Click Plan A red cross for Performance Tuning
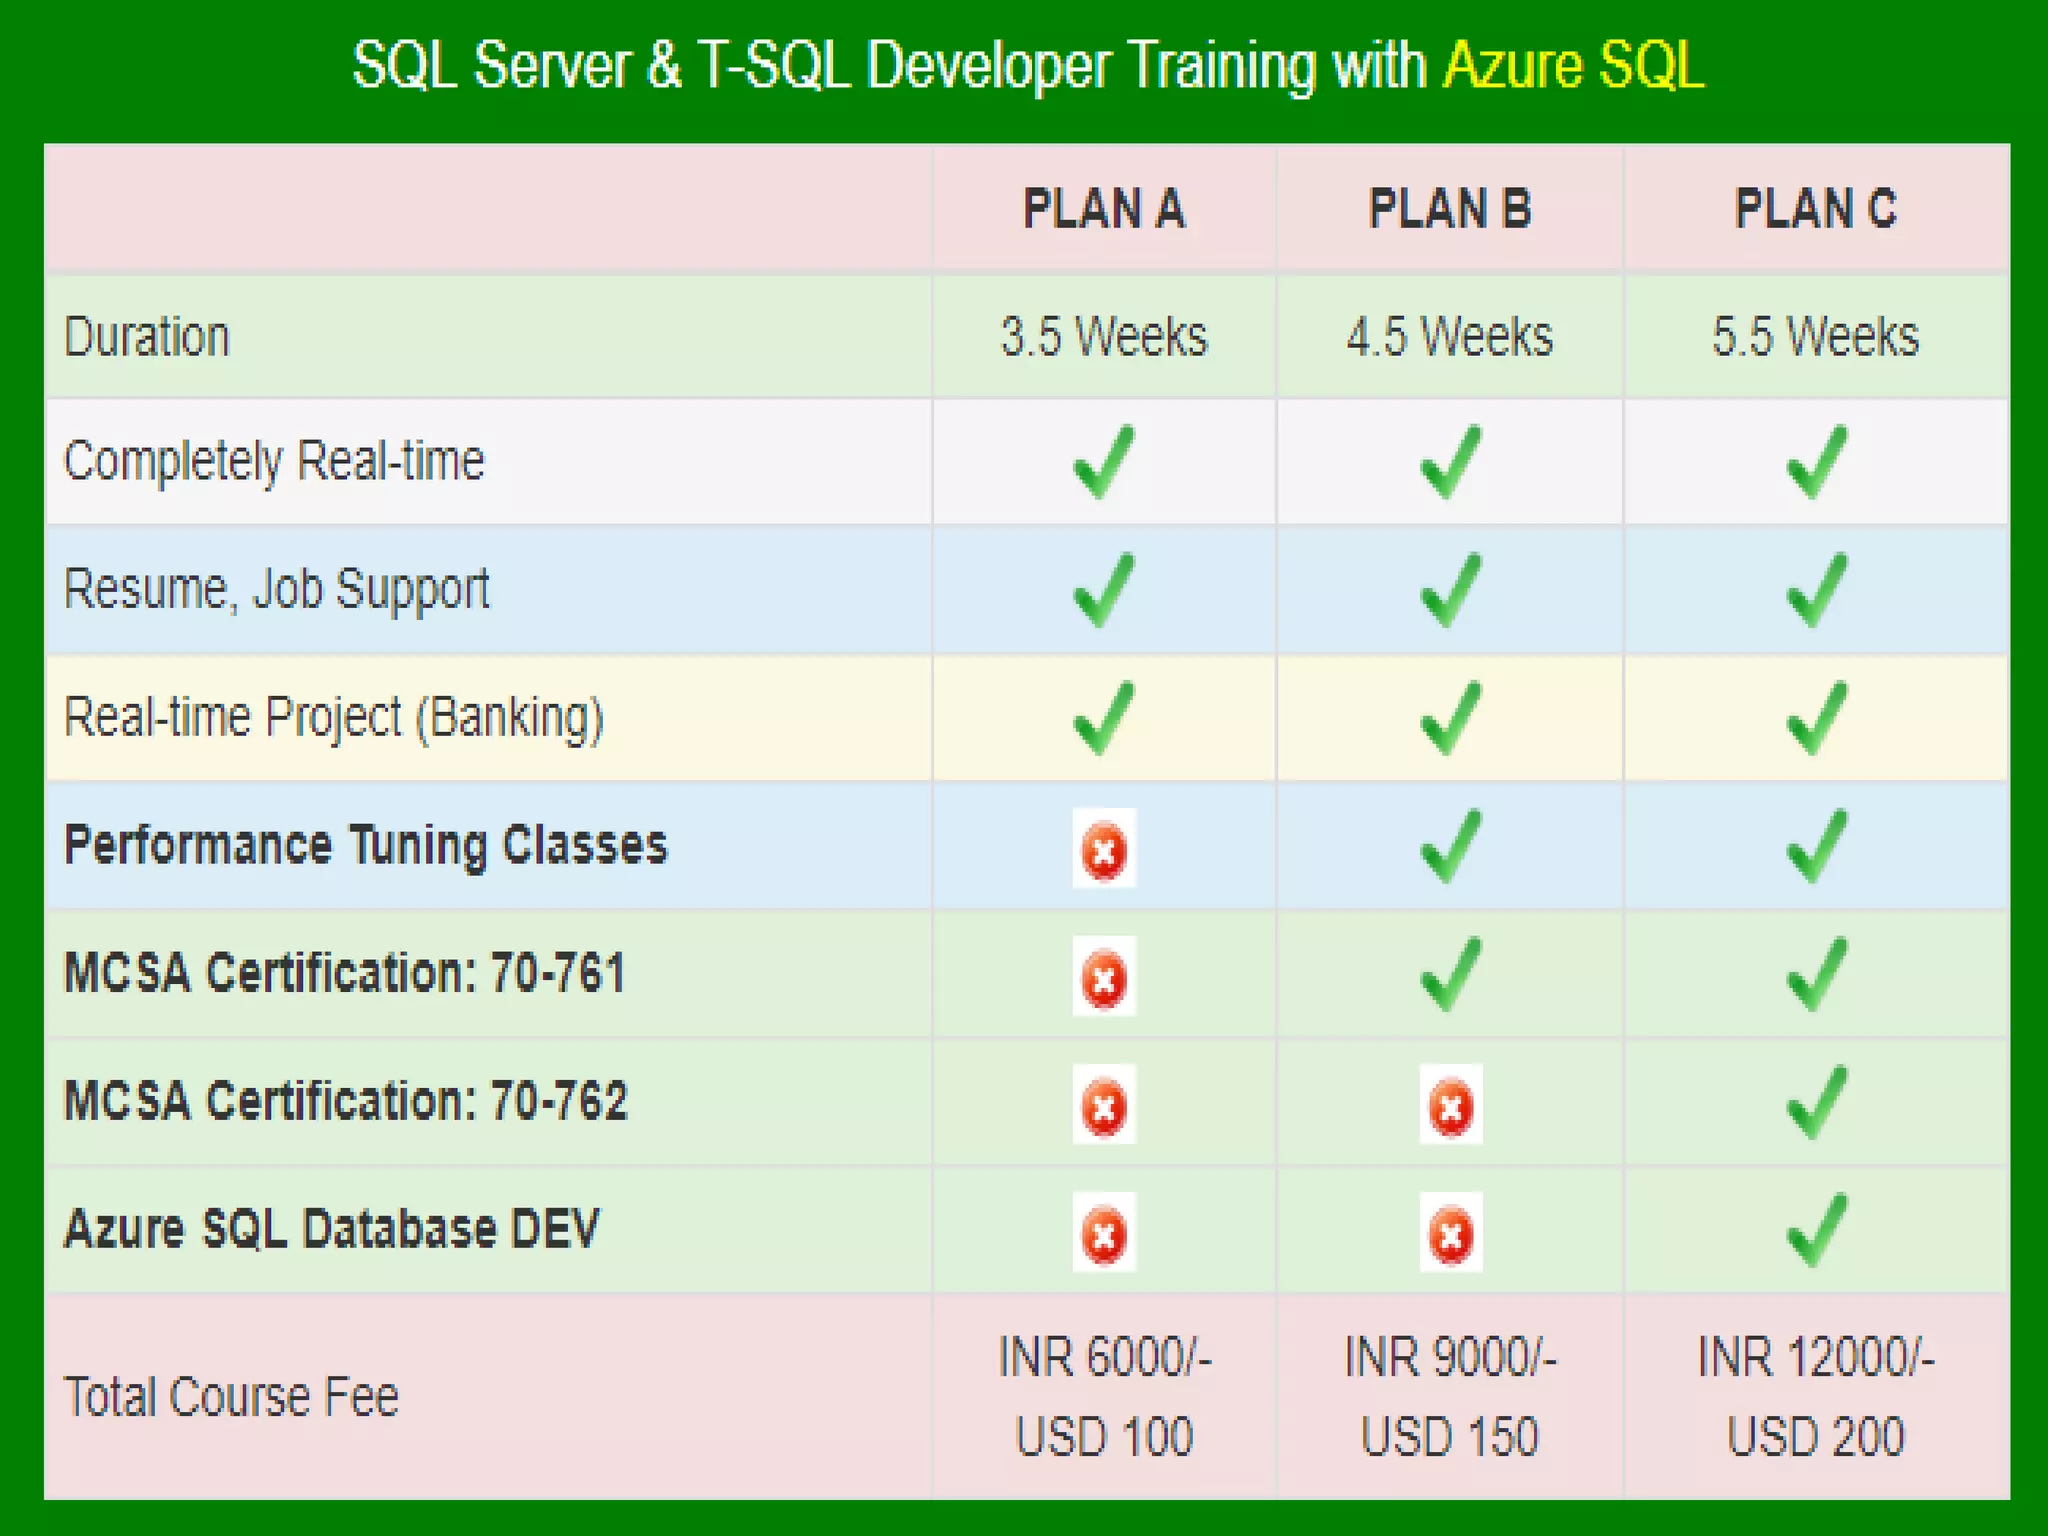This screenshot has width=2048, height=1536. (1104, 849)
